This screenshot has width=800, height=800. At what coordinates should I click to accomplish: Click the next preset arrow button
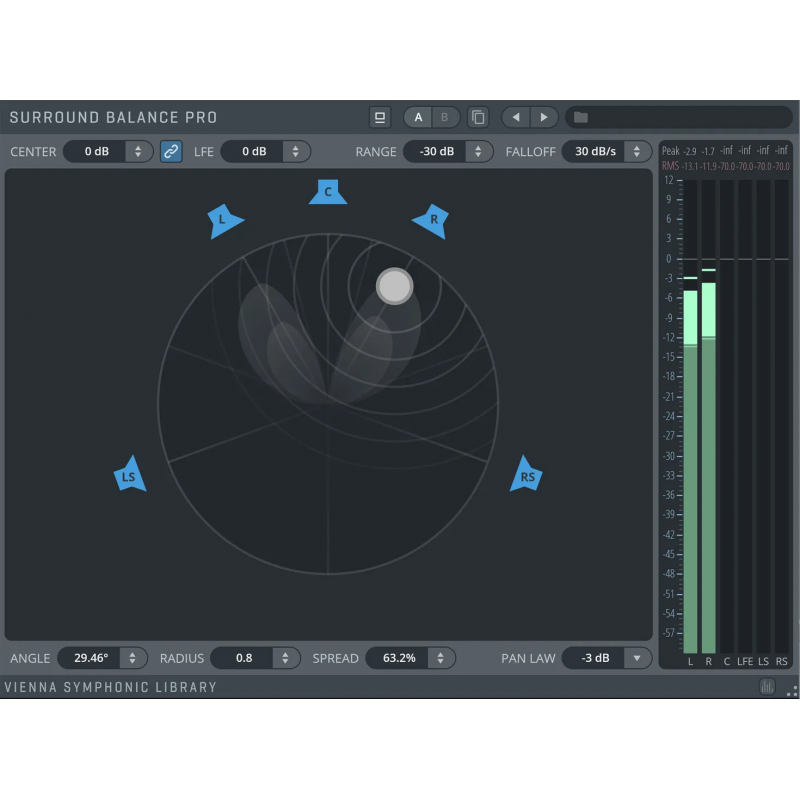click(544, 117)
